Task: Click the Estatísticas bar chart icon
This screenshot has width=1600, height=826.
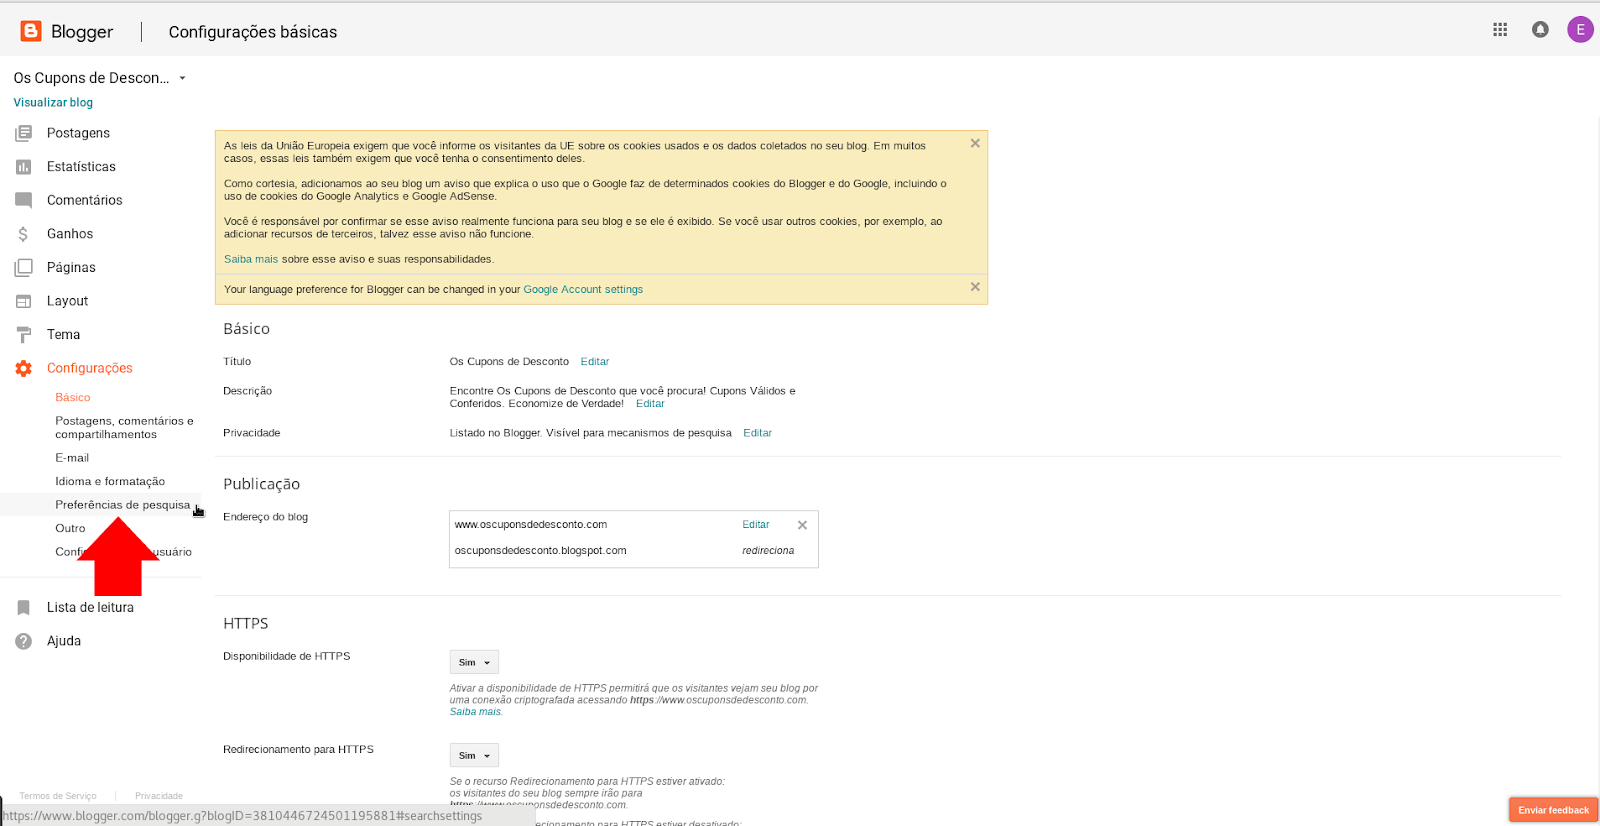Action: tap(23, 167)
